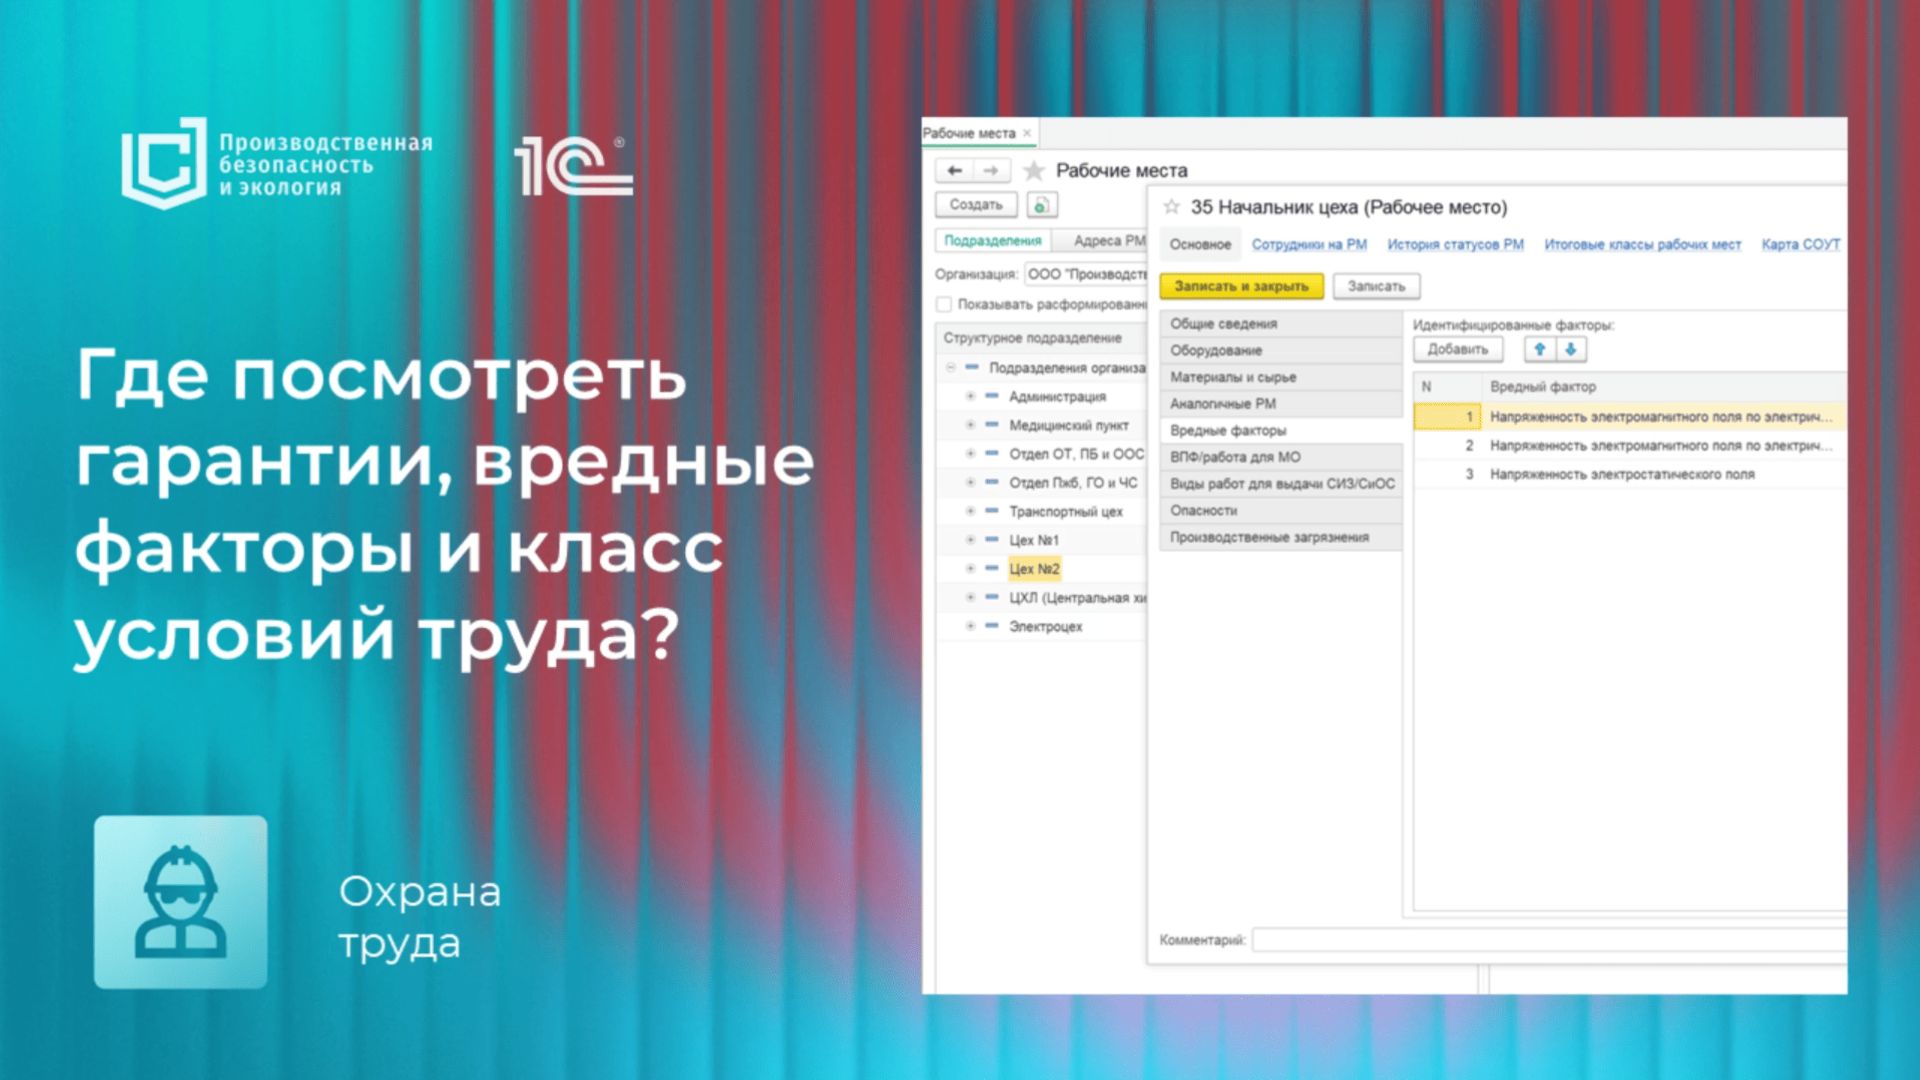Expand the Цех №2 node
The width and height of the screenshot is (1920, 1080).
click(970, 569)
